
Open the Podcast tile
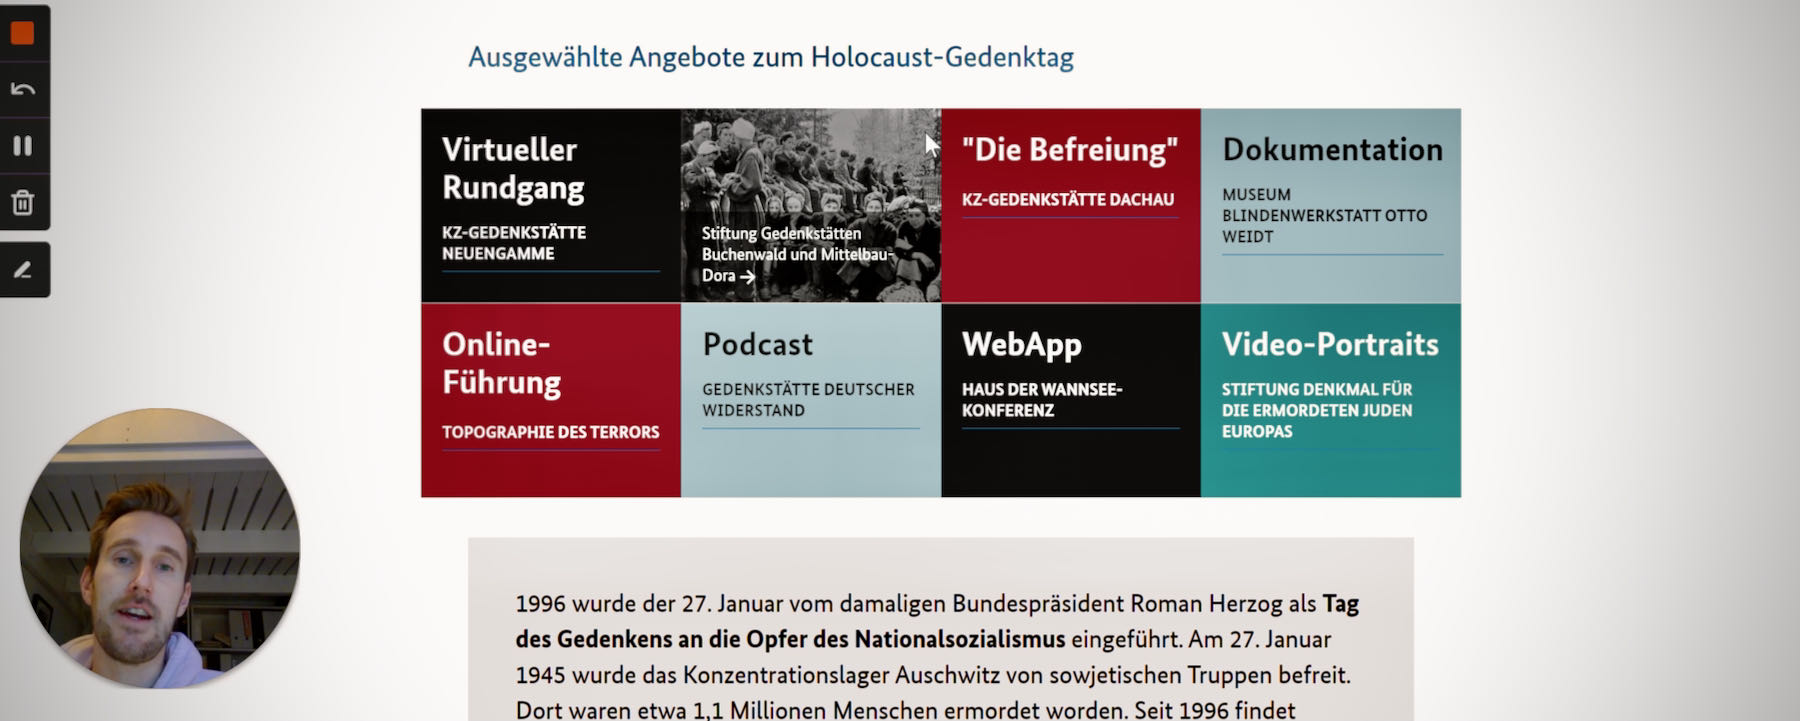pos(810,400)
